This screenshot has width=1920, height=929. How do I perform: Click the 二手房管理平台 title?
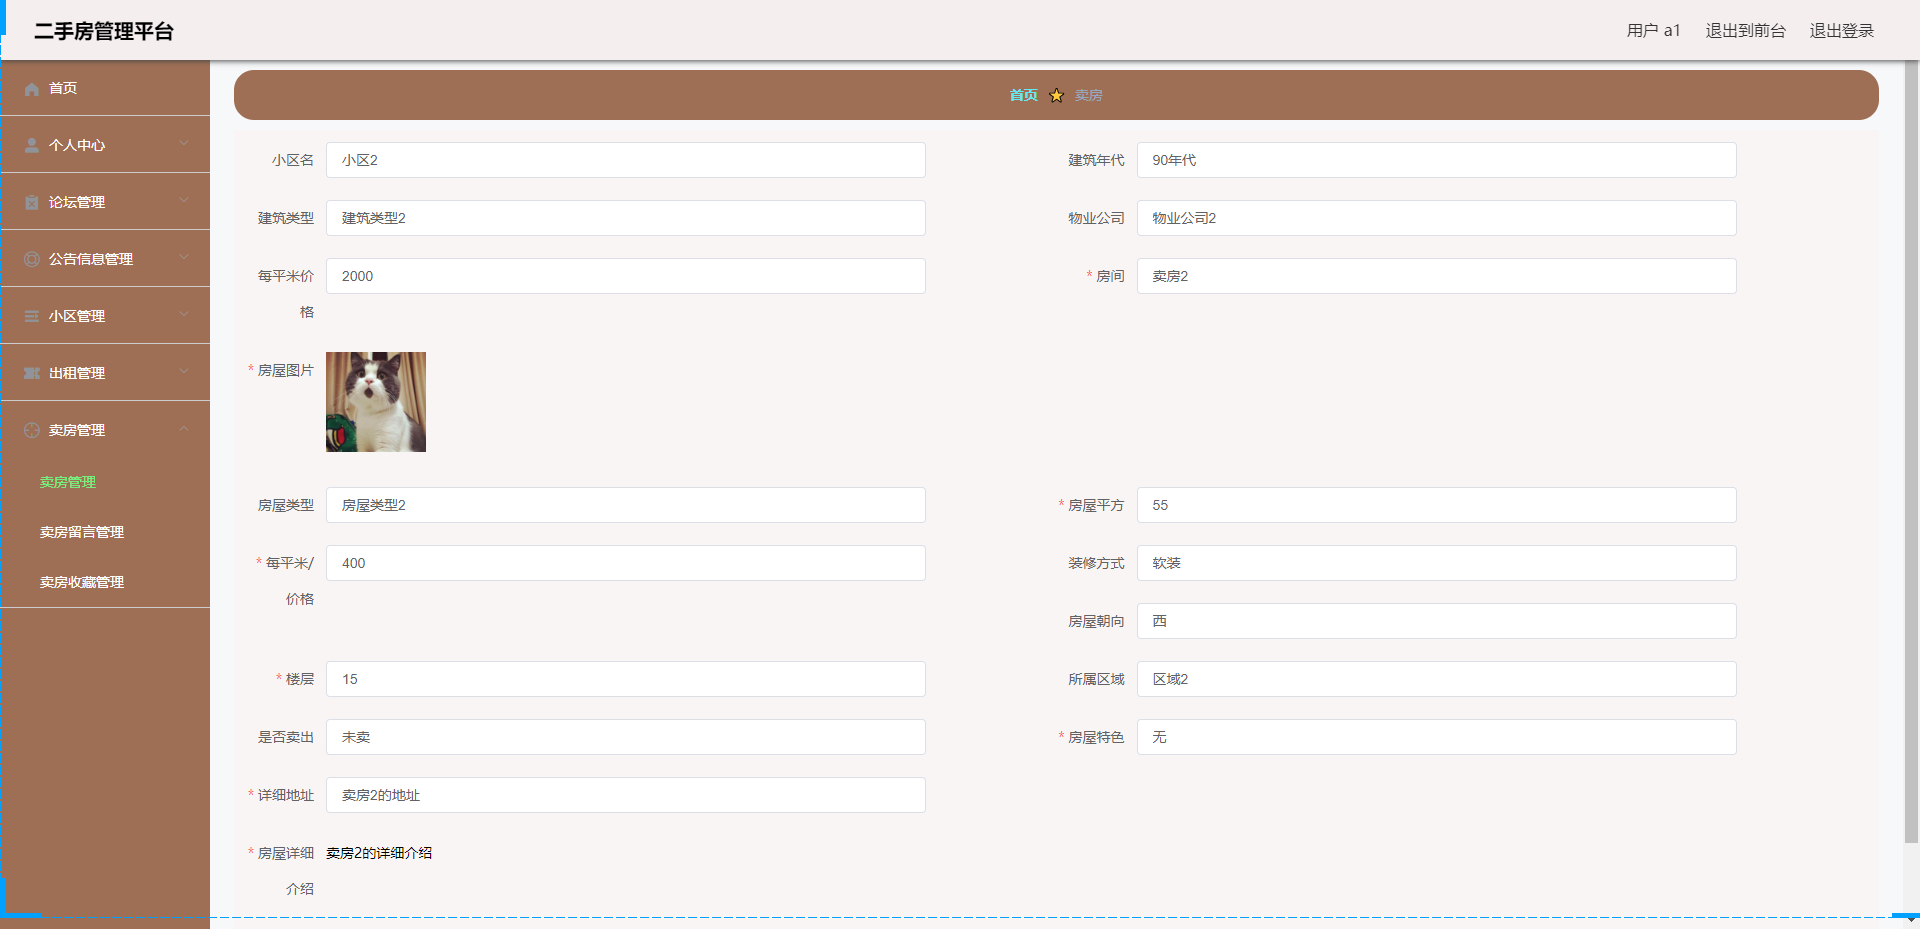104,31
